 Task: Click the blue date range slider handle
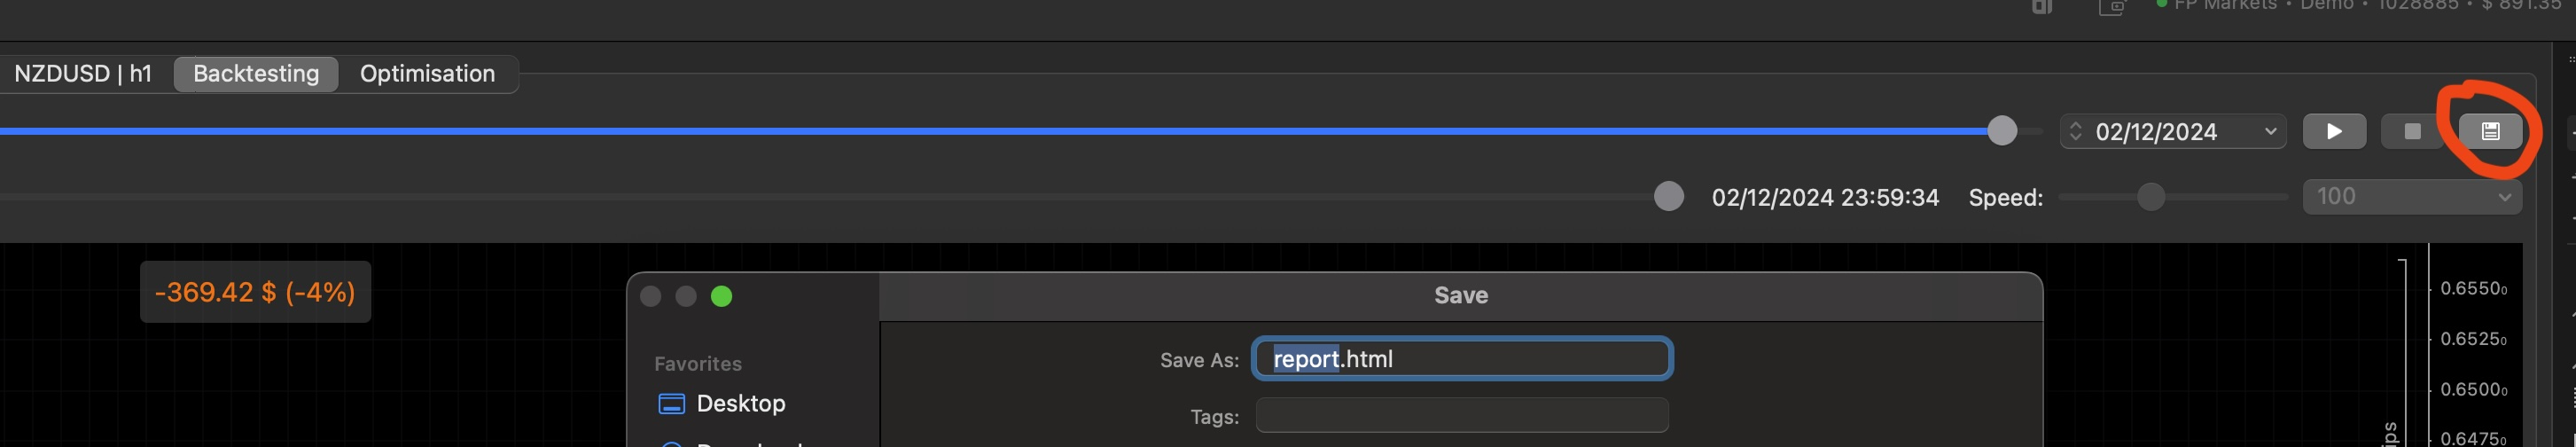[2002, 131]
